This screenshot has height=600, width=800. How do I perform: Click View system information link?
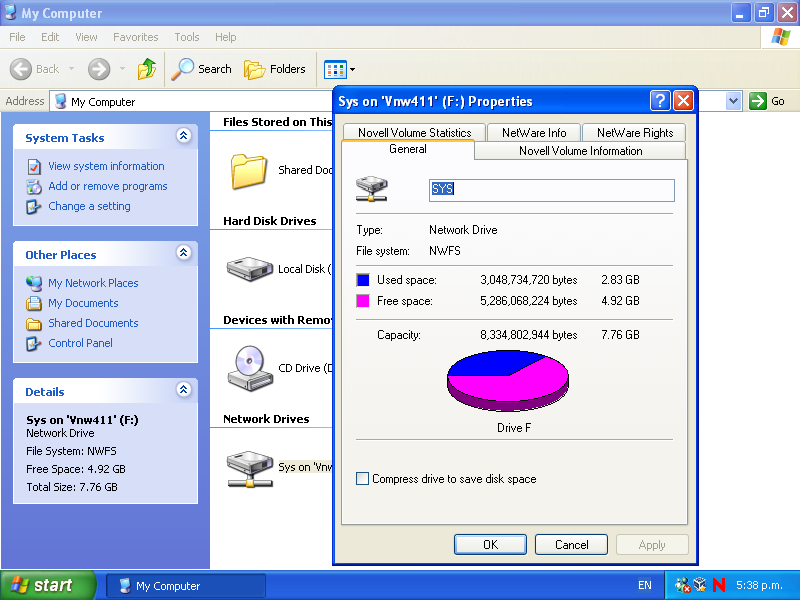click(106, 166)
